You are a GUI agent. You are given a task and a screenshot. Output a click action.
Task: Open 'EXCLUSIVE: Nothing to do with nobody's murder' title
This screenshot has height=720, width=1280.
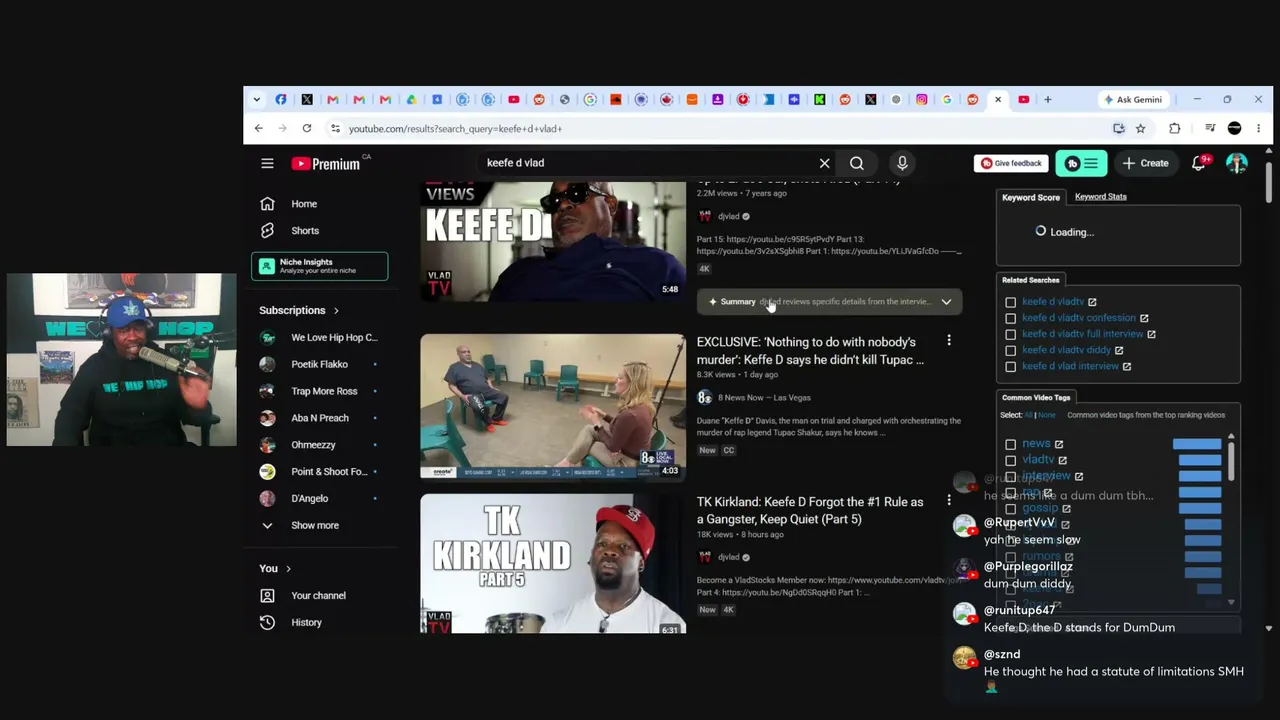[x=811, y=351]
